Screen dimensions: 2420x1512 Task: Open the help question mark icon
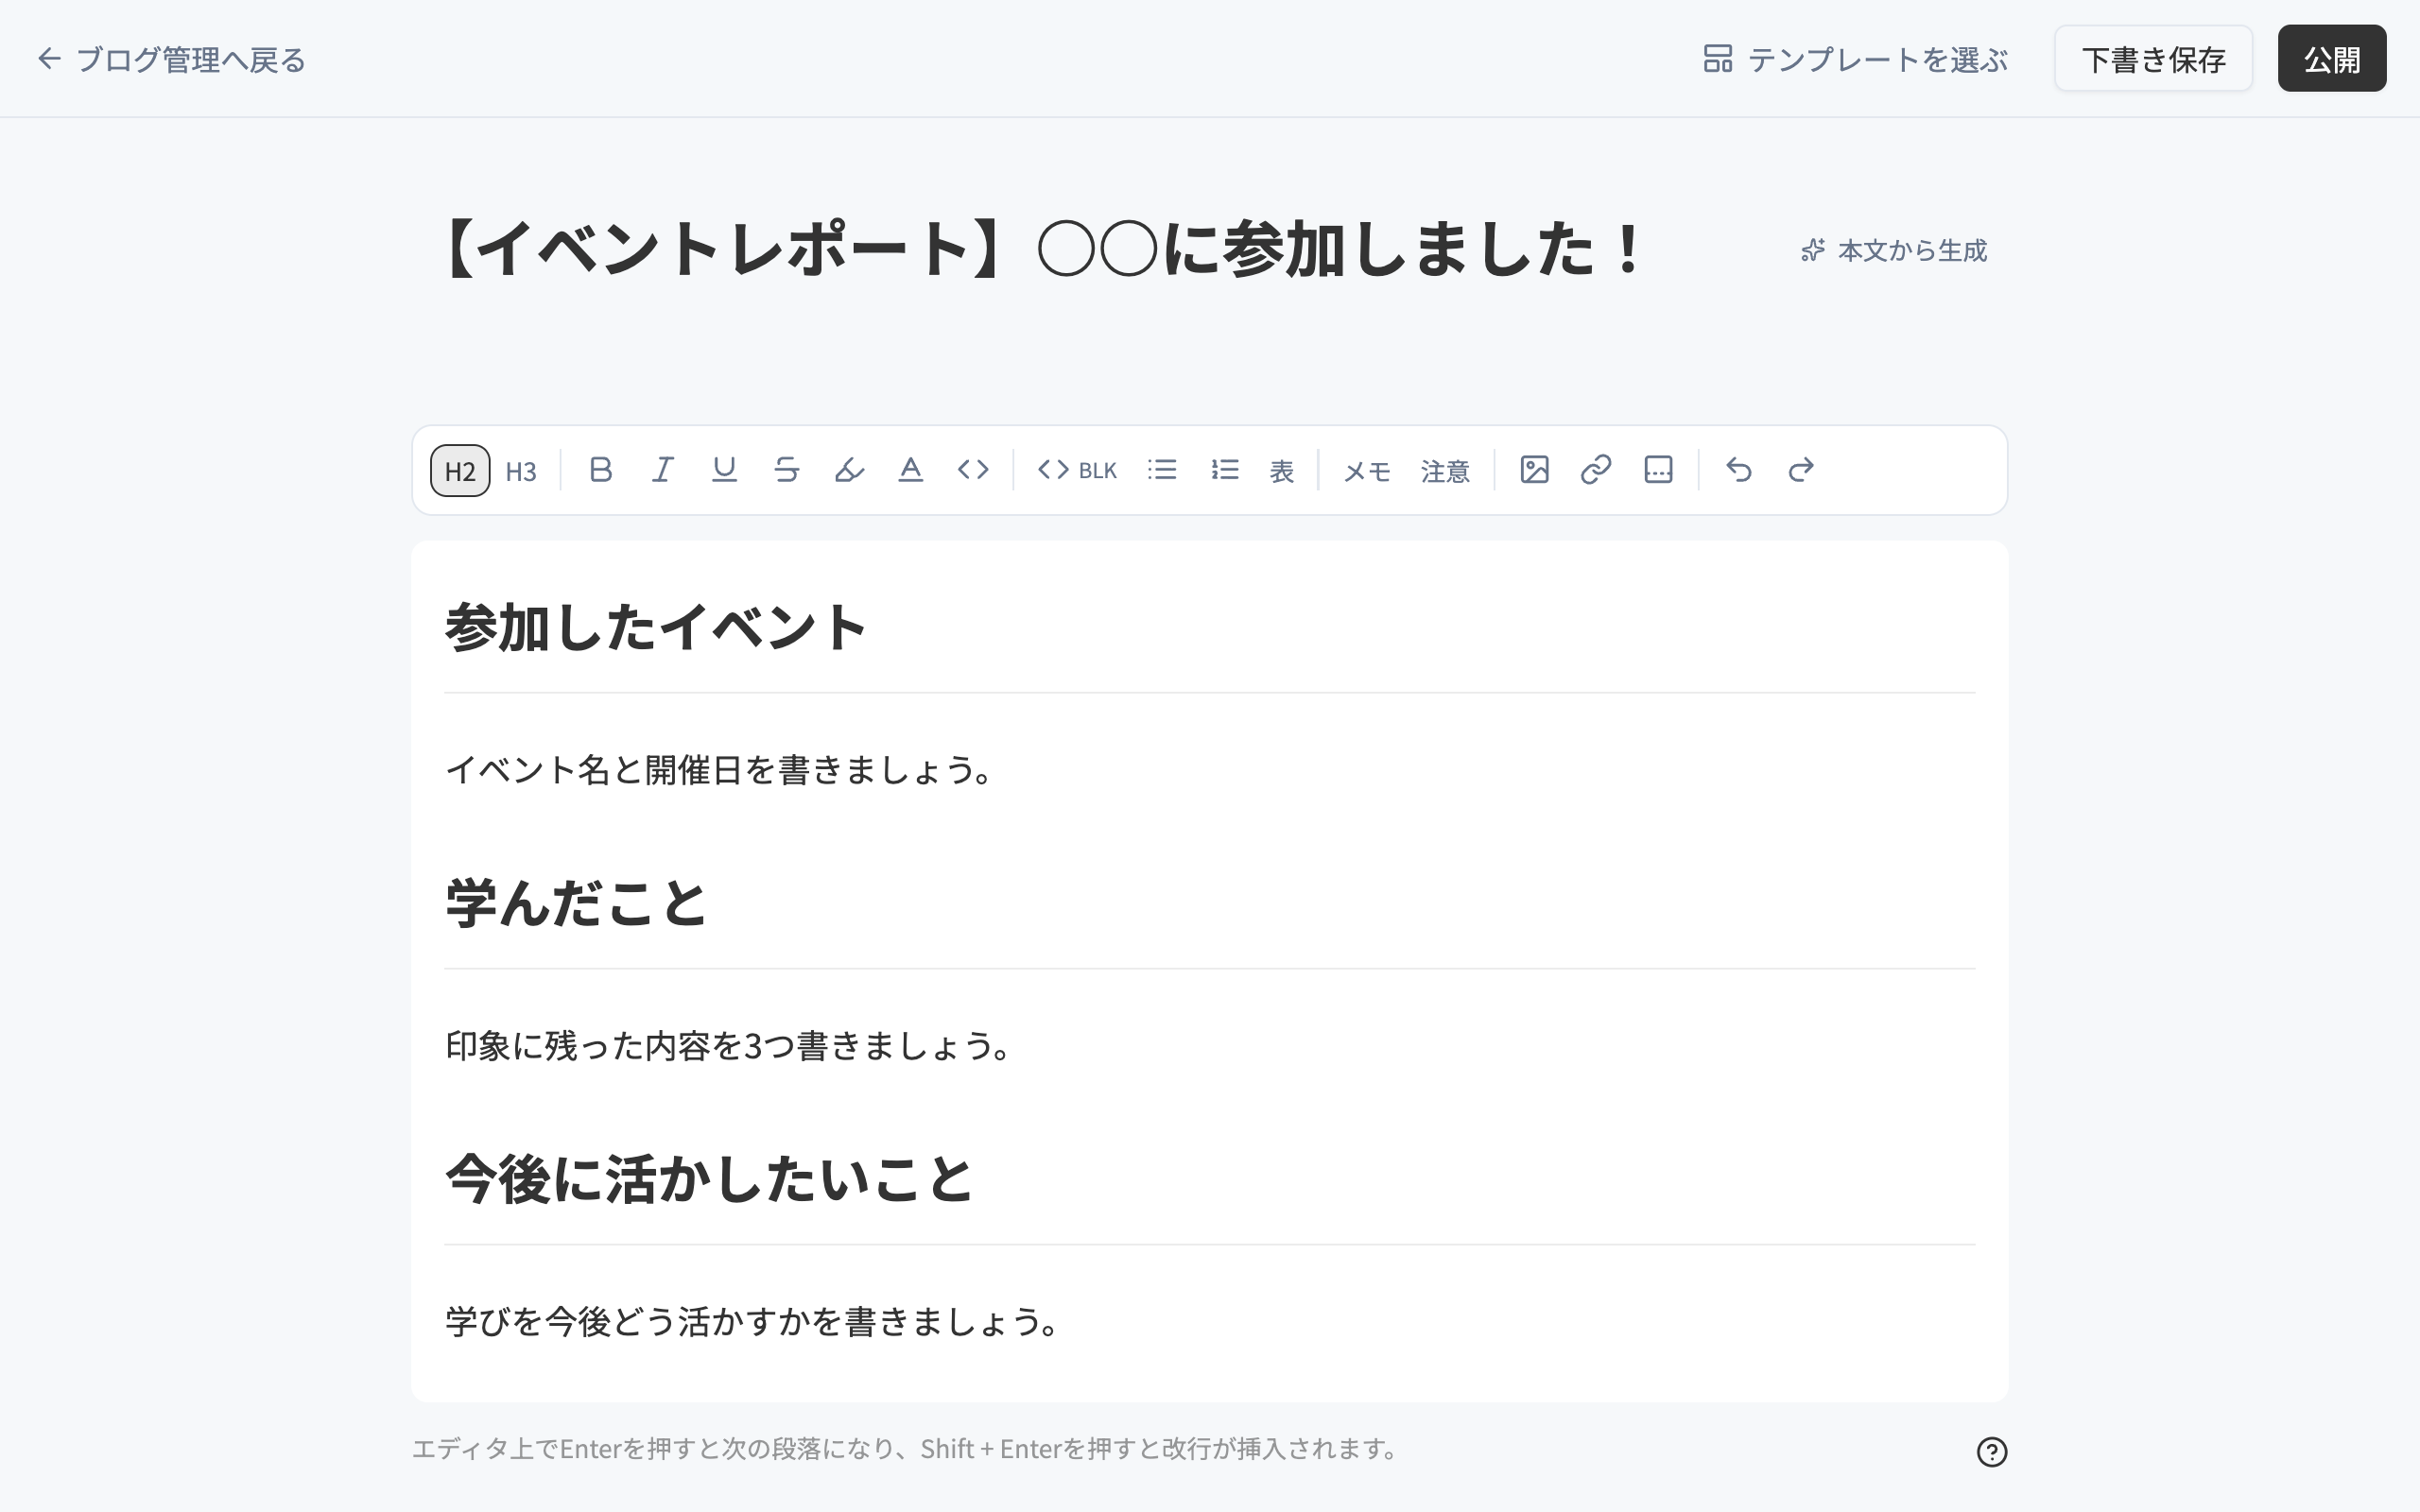[x=1991, y=1451]
